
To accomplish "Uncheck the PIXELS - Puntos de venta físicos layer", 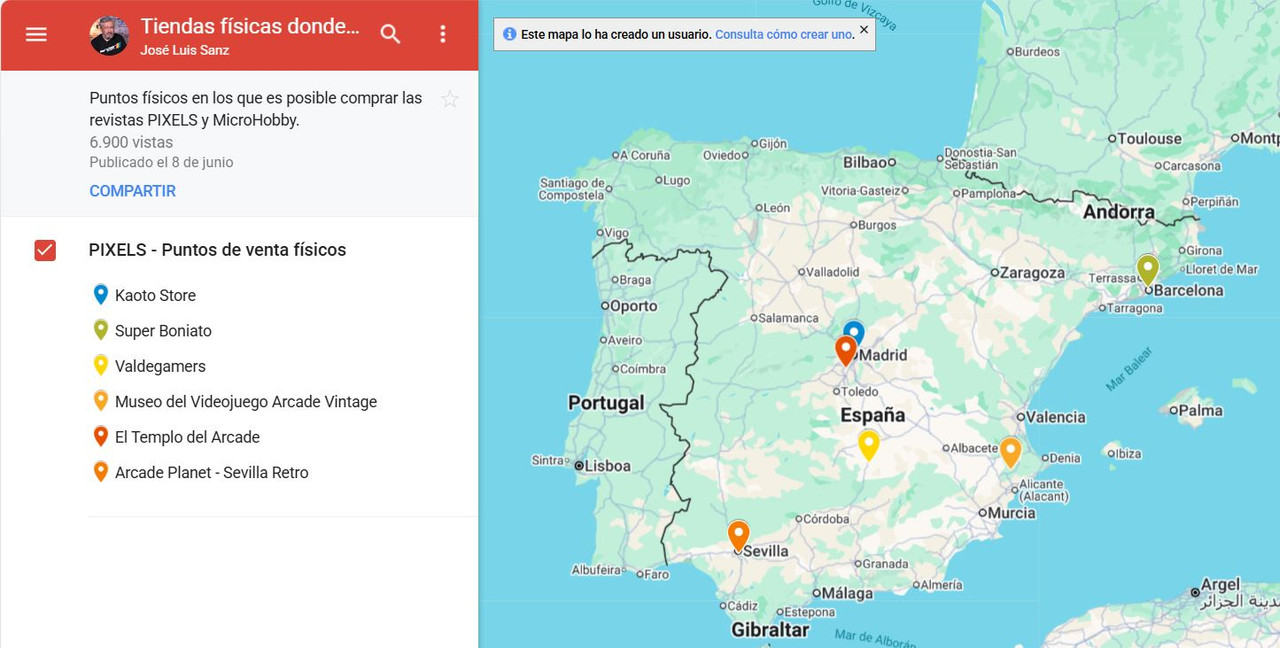I will [45, 250].
